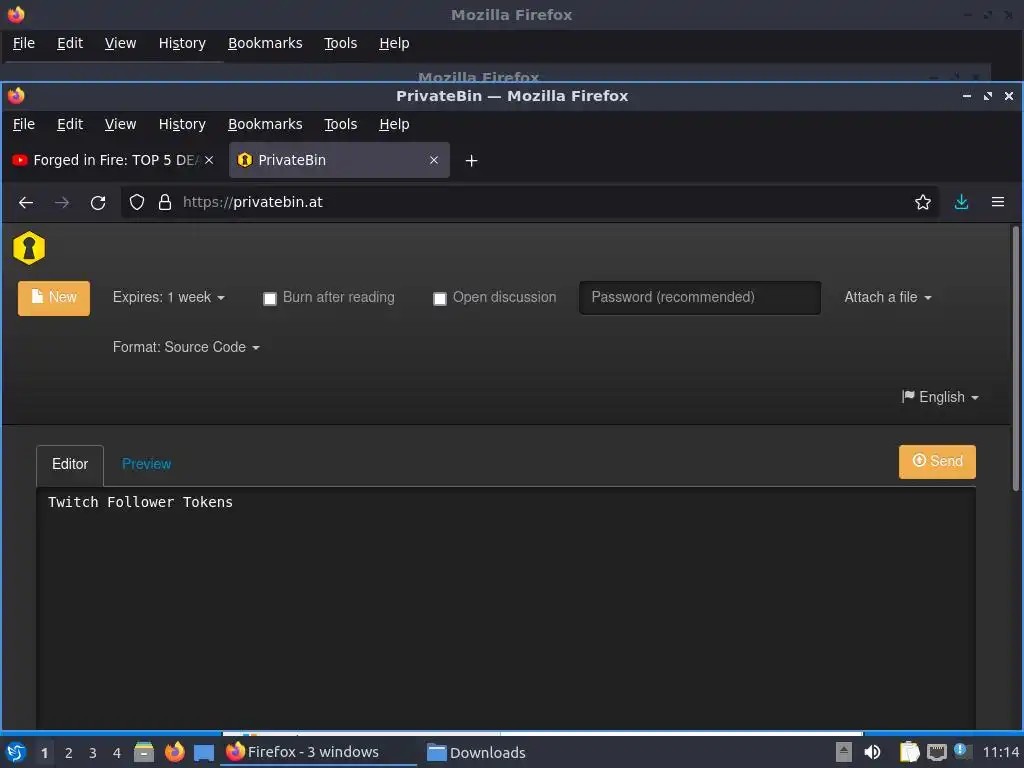The width and height of the screenshot is (1024, 768).
Task: Launch file manager from taskbar
Action: pyautogui.click(x=144, y=752)
